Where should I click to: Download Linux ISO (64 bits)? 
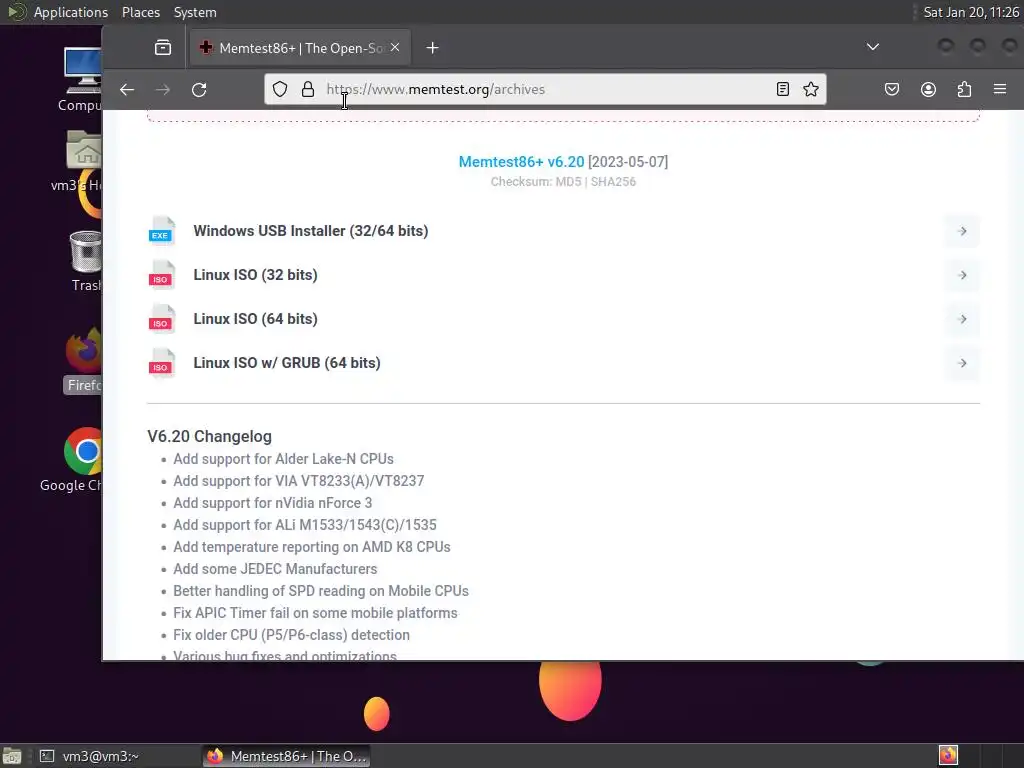click(x=255, y=319)
